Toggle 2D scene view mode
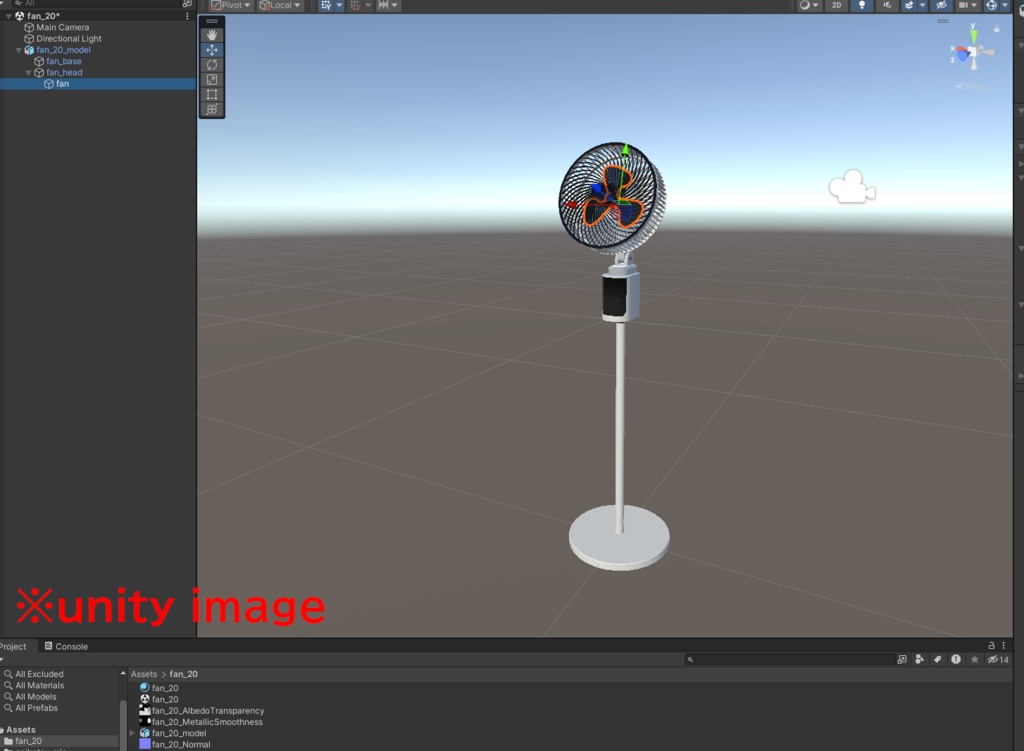Viewport: 1024px width, 751px height. point(837,5)
